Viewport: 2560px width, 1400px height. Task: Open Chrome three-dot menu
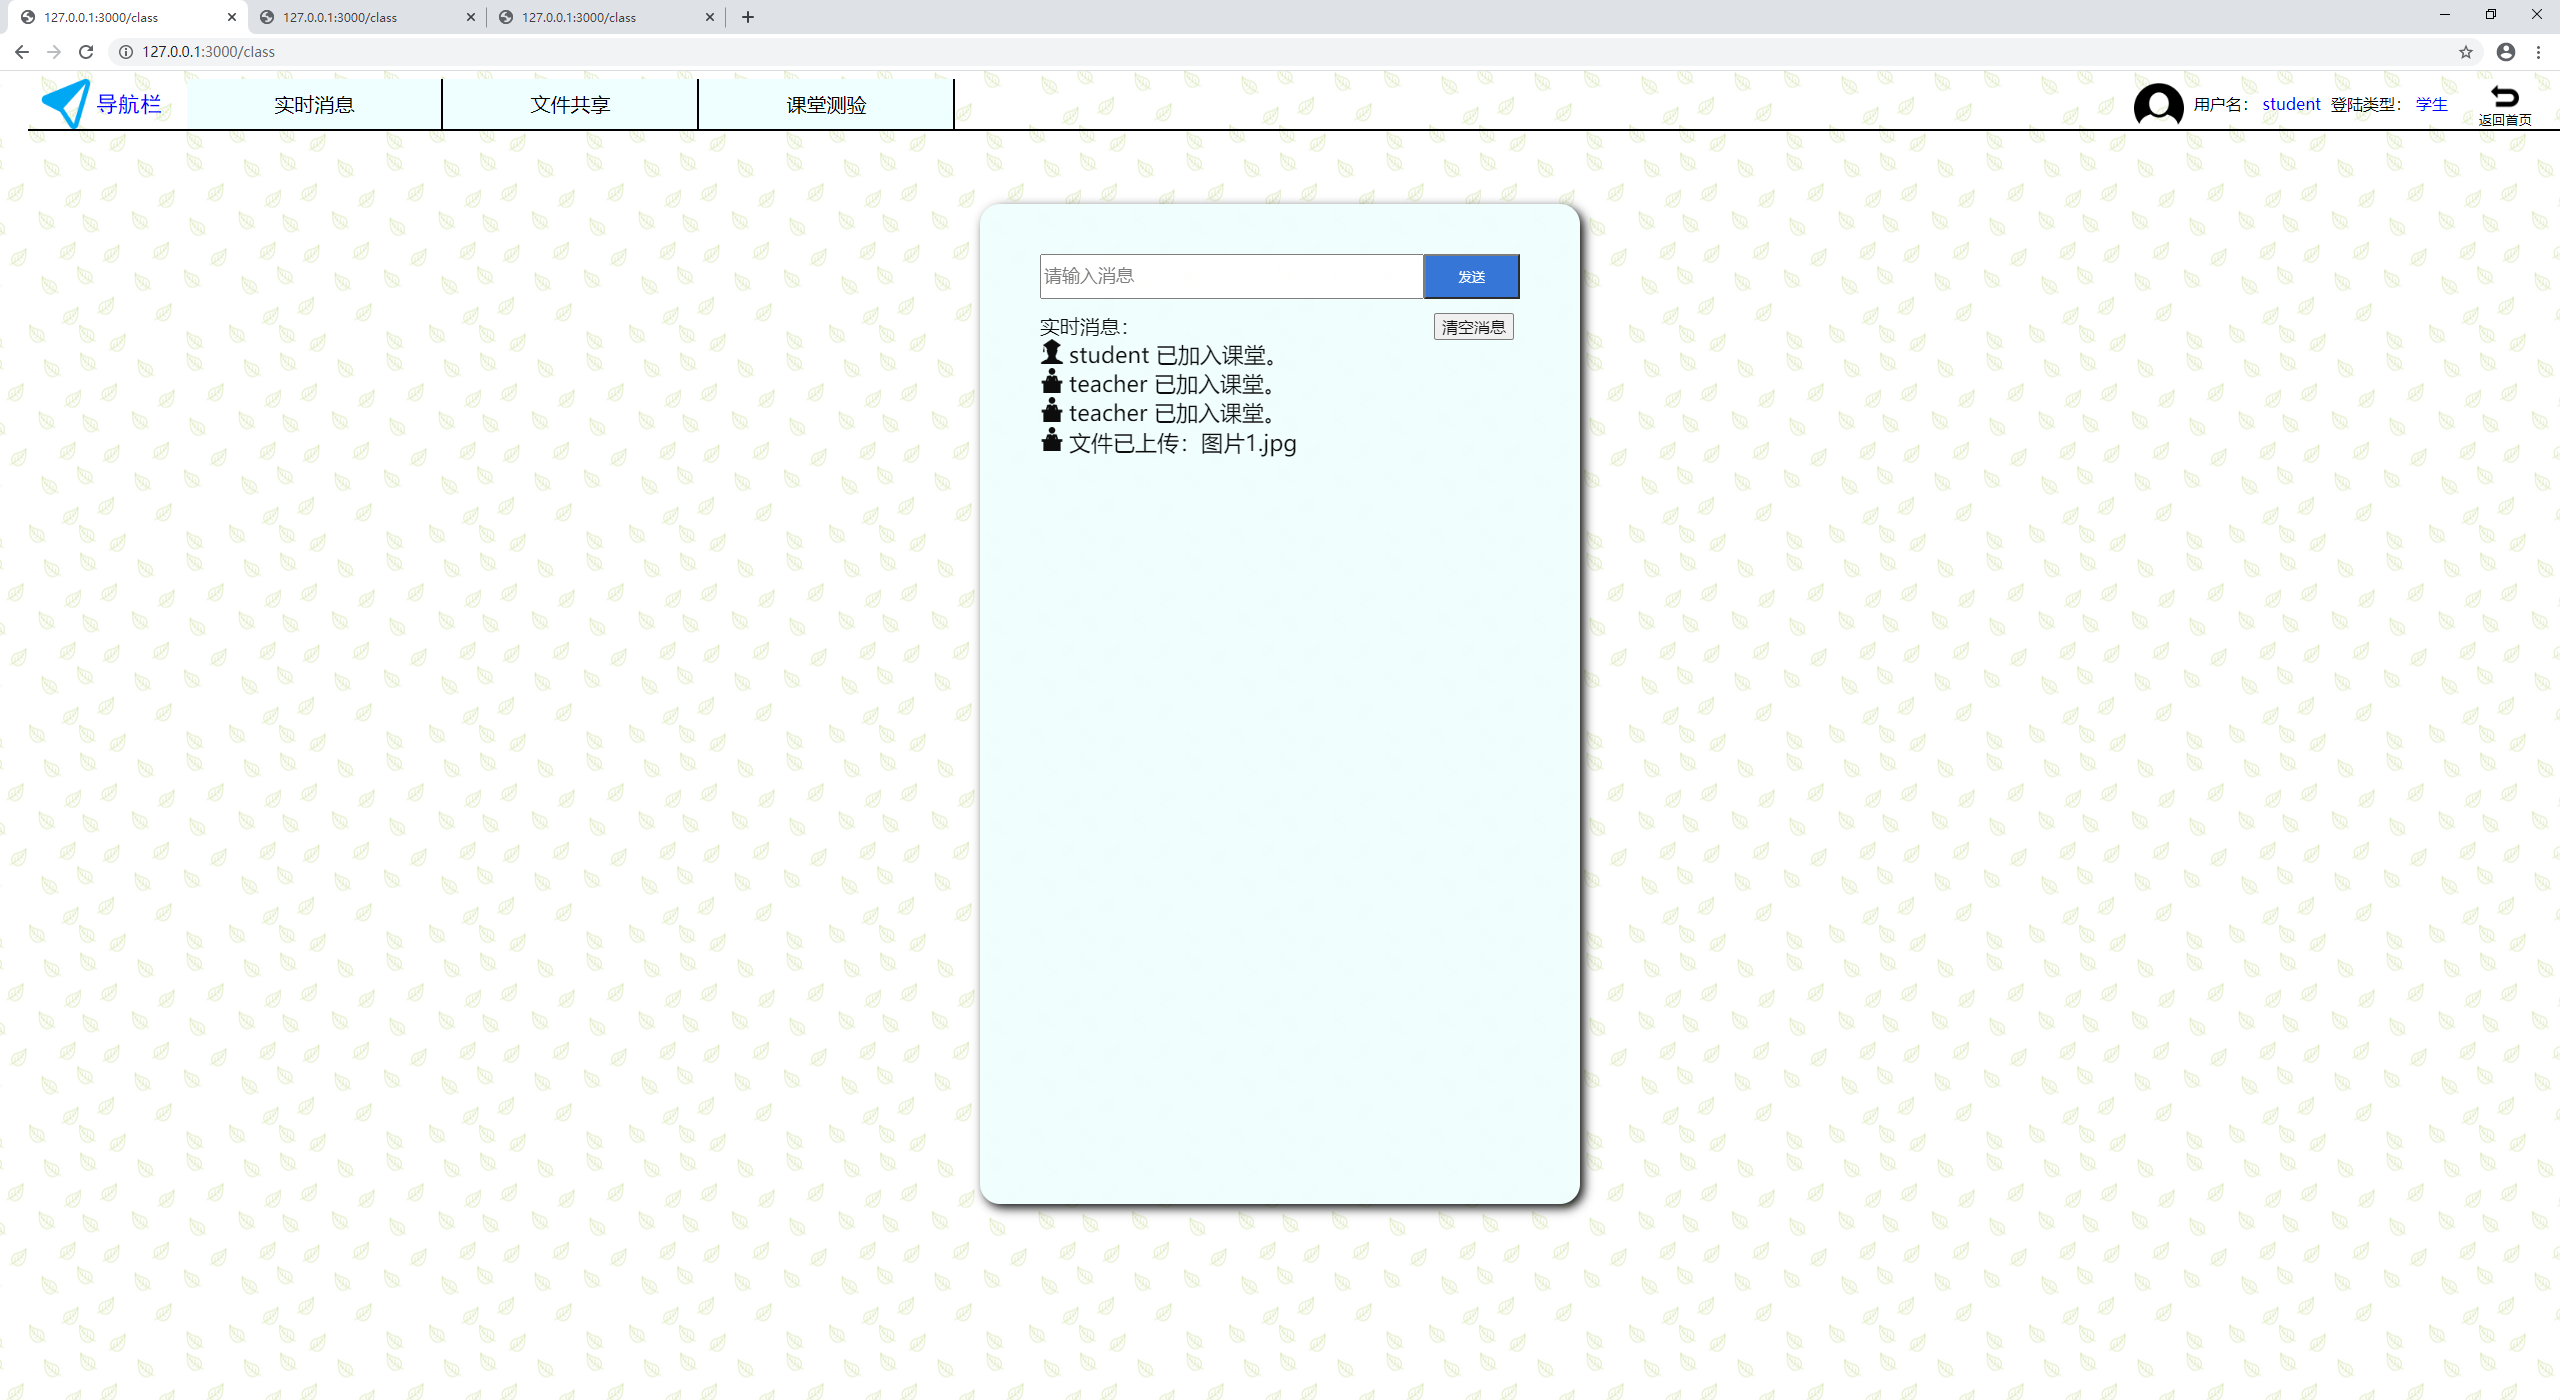(2538, 52)
